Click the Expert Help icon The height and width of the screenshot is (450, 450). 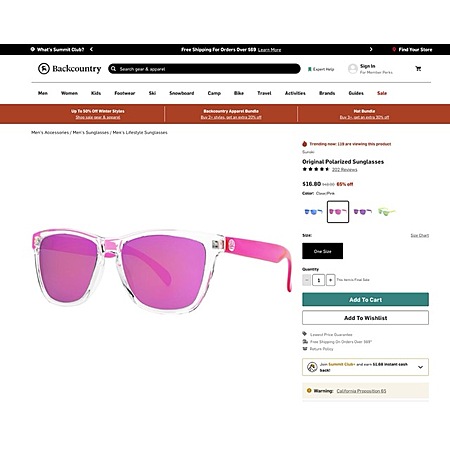309,69
